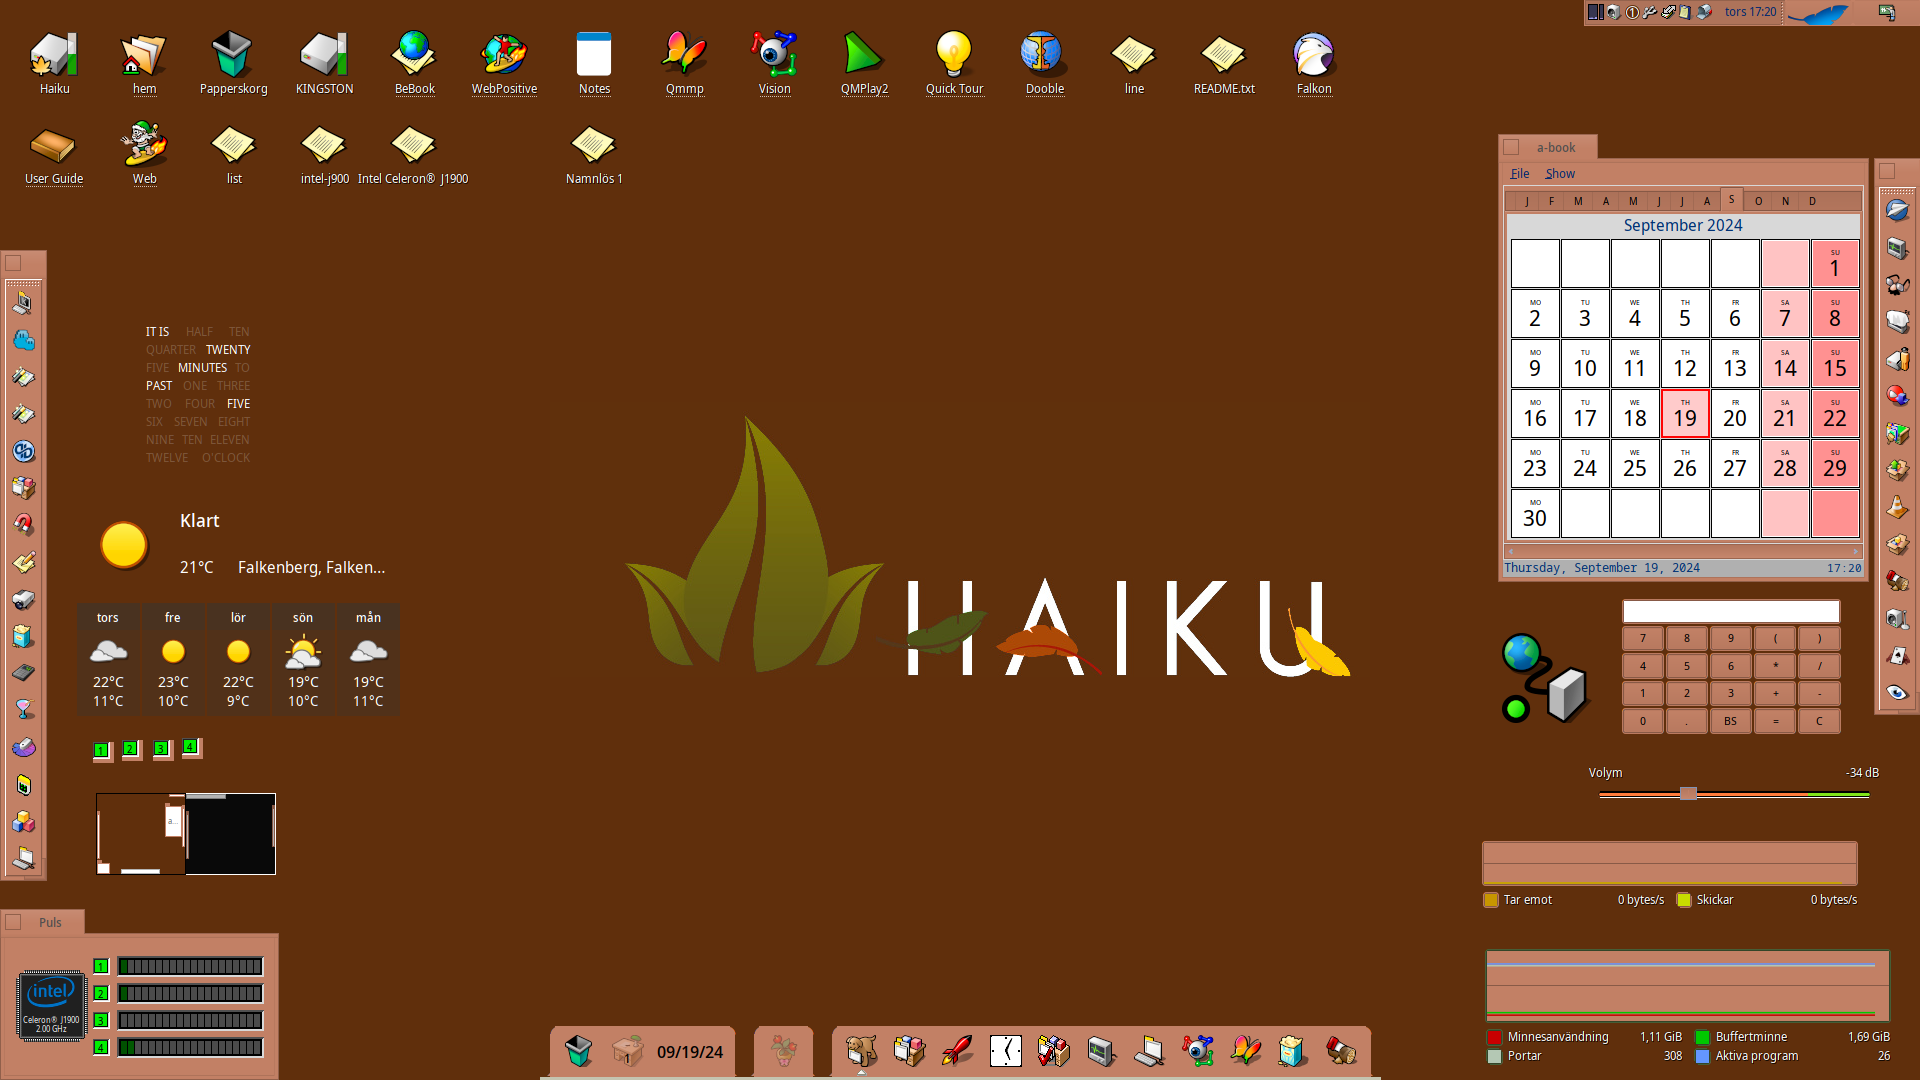The height and width of the screenshot is (1080, 1920).
Task: Click the black workspace thumbnail in Workspaces
Action: point(230,834)
